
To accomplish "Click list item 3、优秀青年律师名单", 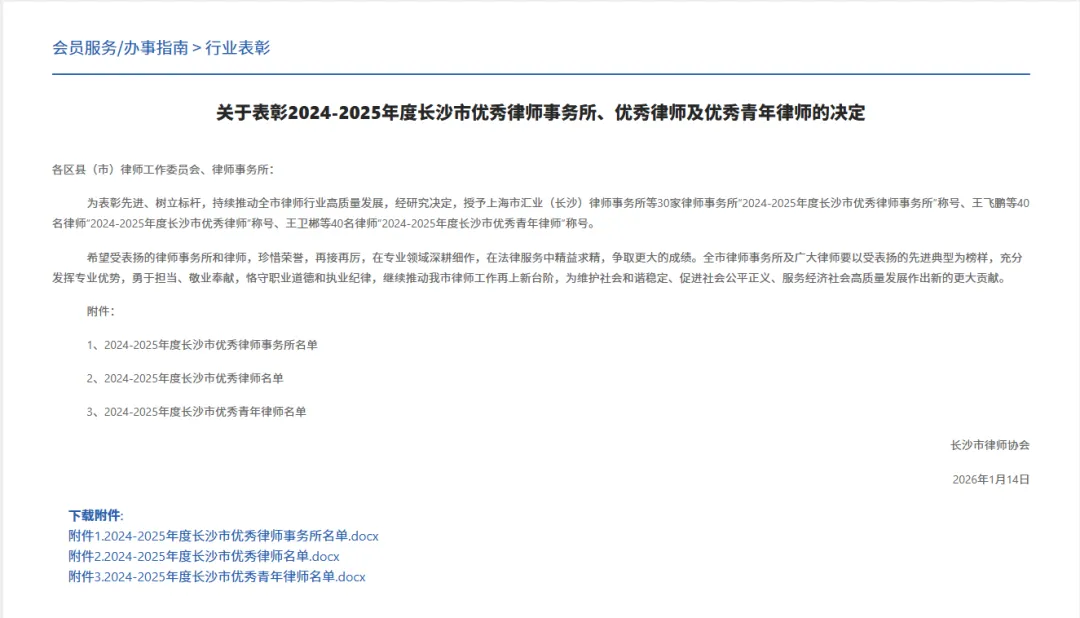I will click(x=196, y=411).
